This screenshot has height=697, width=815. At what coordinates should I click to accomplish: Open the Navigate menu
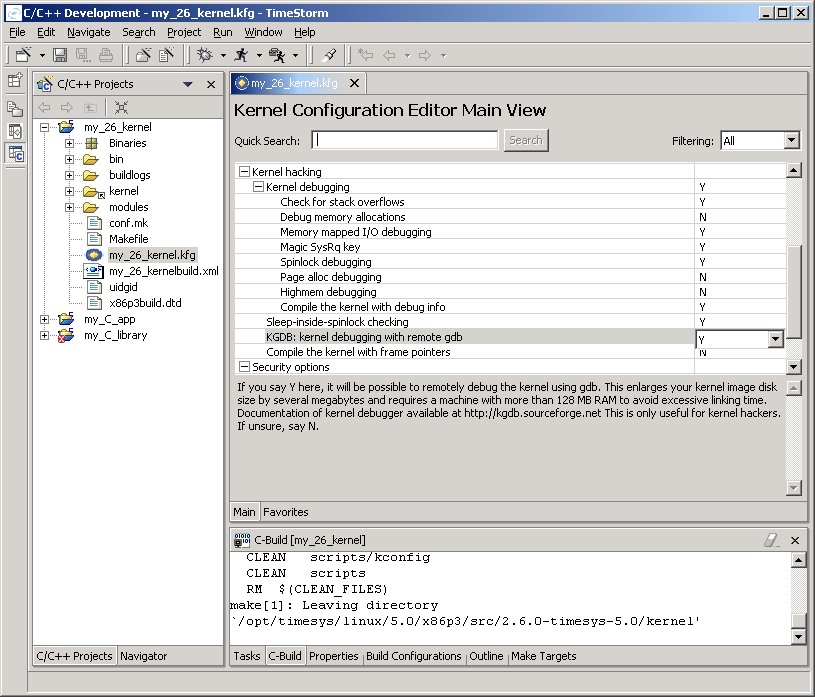(88, 32)
